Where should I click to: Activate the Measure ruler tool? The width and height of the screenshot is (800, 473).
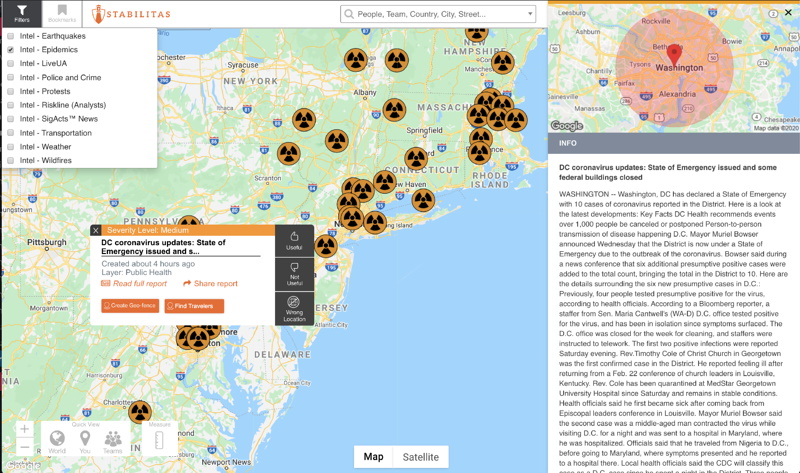159,439
